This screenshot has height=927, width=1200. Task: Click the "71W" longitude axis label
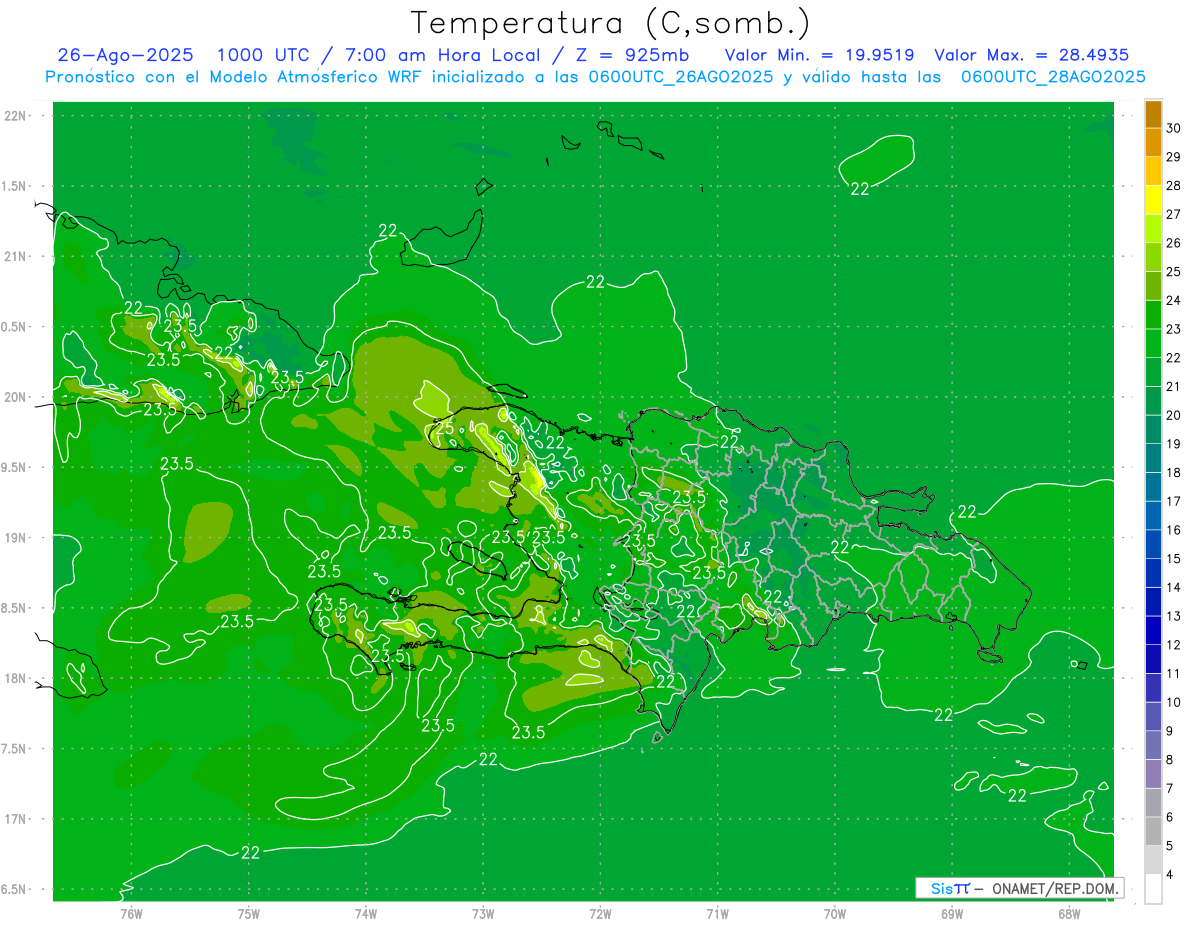(718, 914)
